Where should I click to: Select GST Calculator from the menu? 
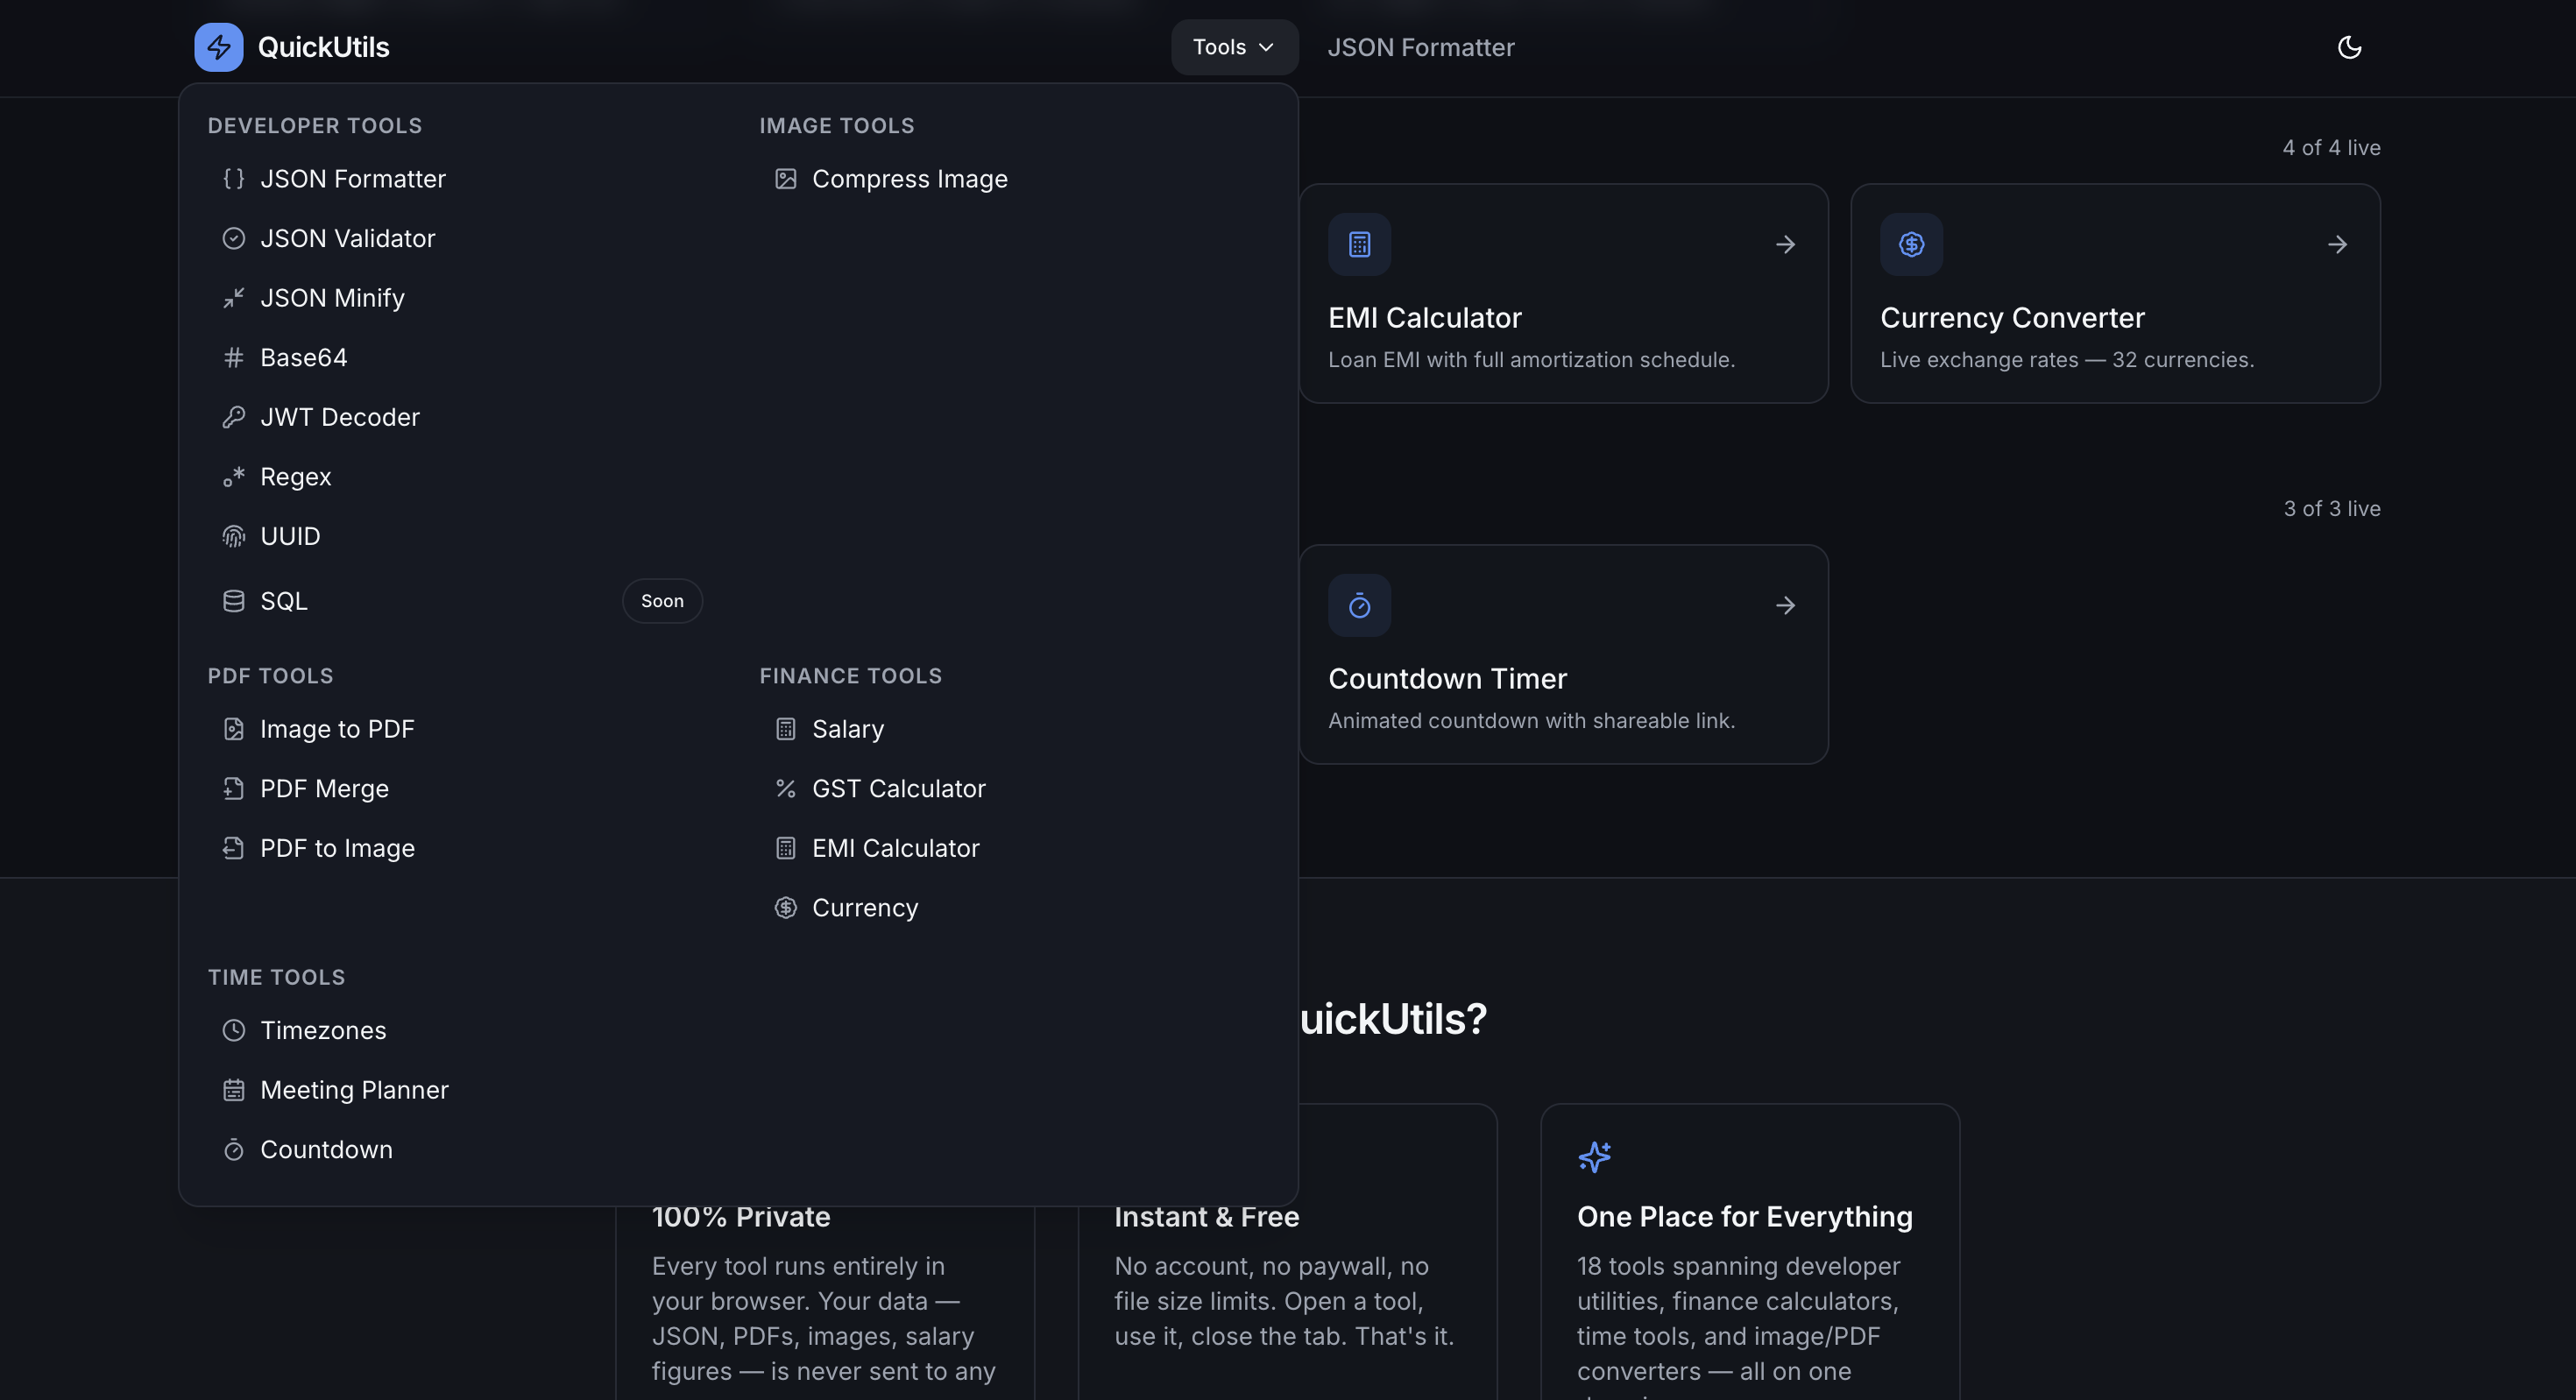pyautogui.click(x=1013, y=789)
